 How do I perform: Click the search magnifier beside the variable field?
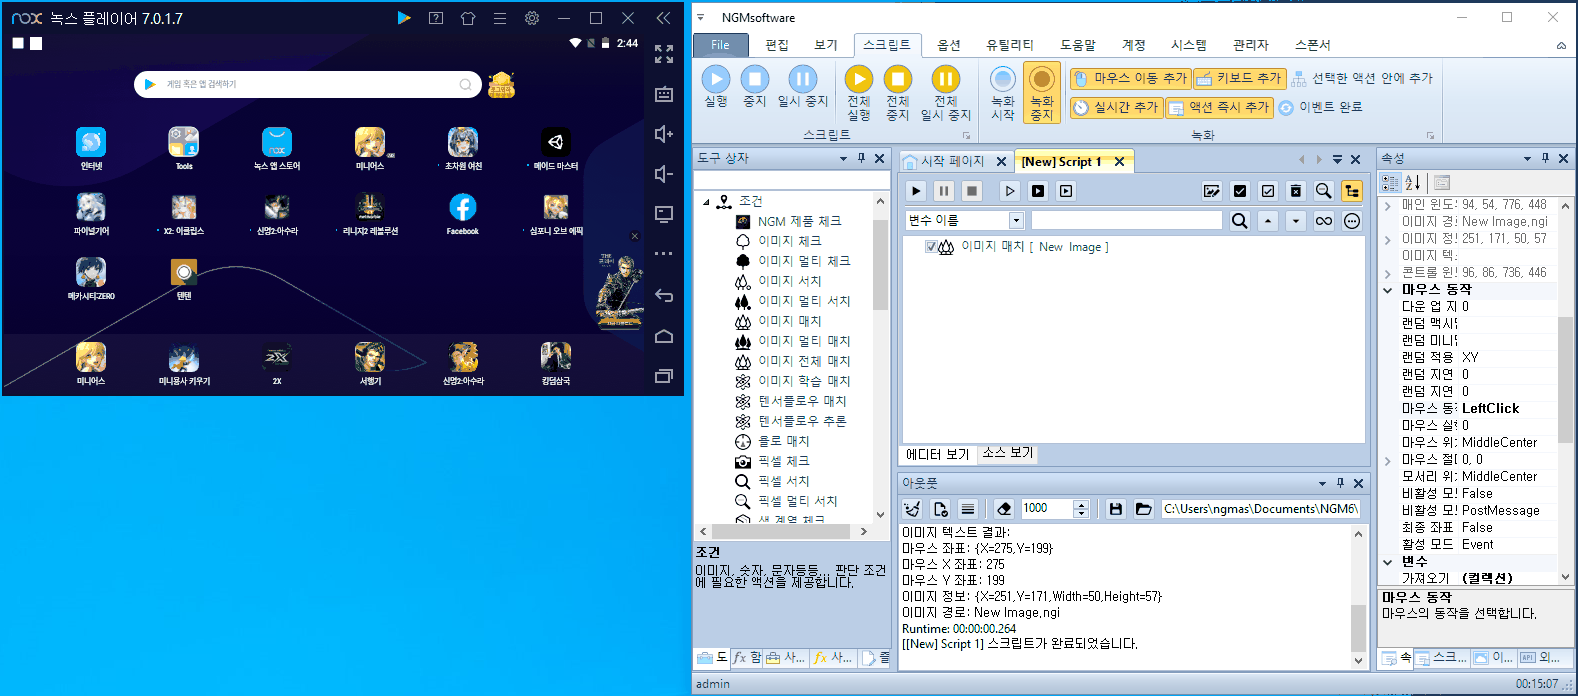point(1240,221)
